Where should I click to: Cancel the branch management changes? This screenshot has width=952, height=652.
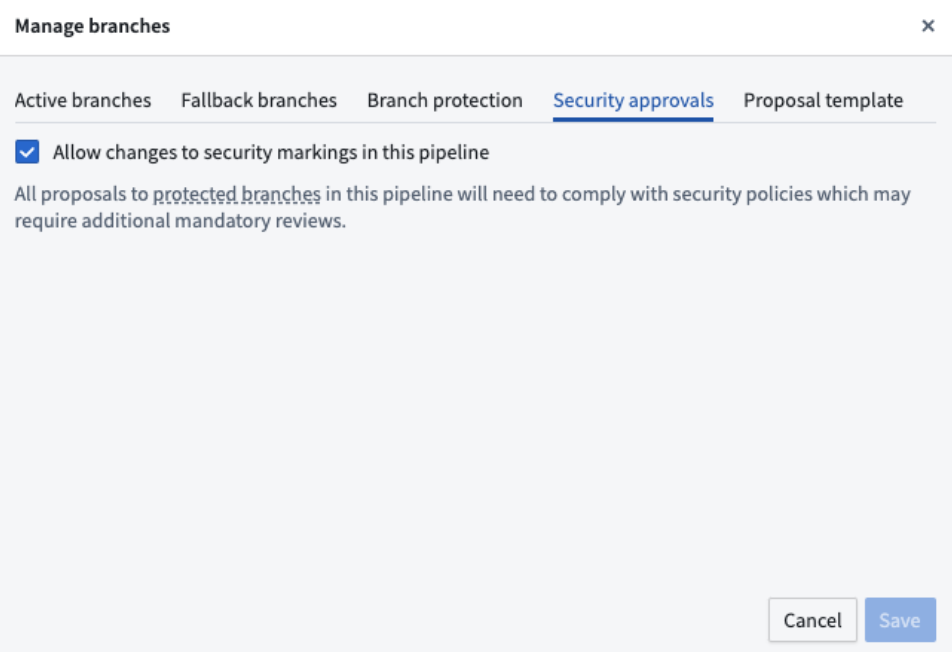(812, 620)
